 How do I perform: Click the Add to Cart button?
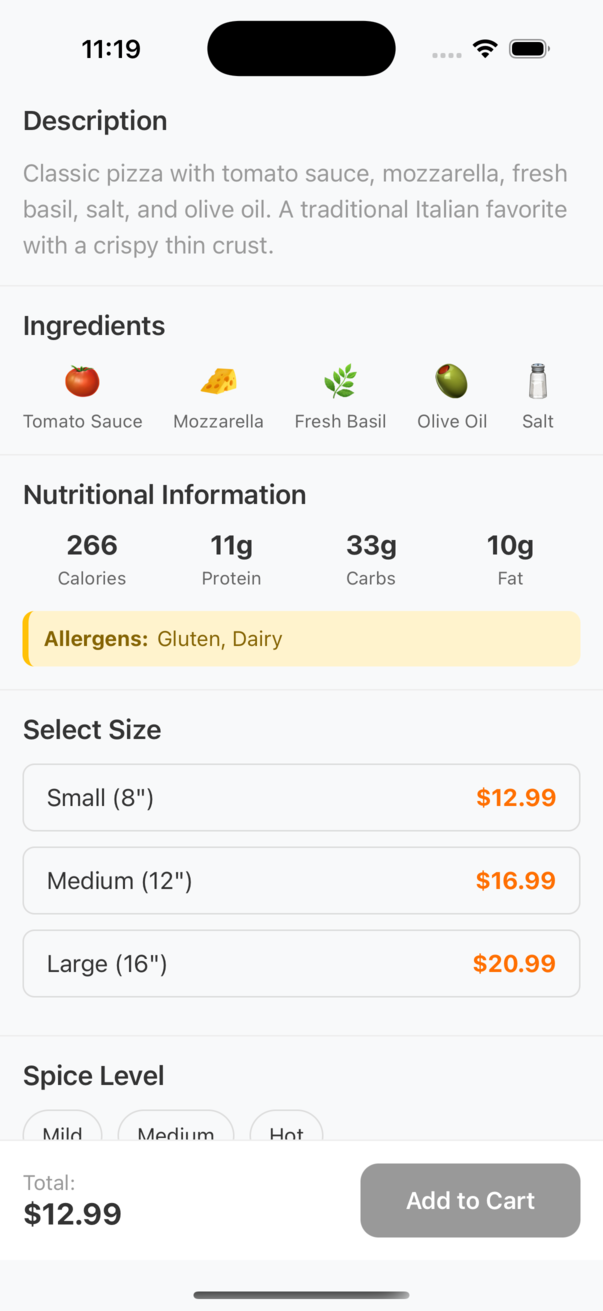point(470,1200)
